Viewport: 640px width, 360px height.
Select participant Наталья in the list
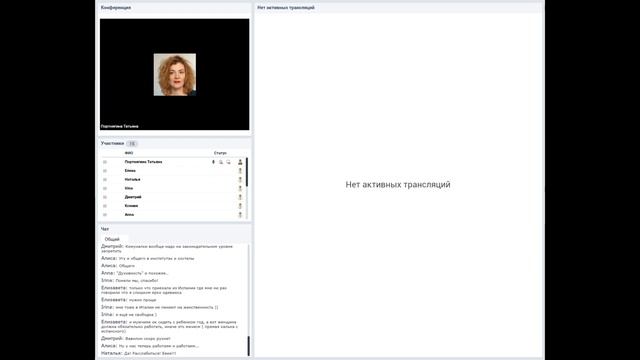tap(133, 180)
